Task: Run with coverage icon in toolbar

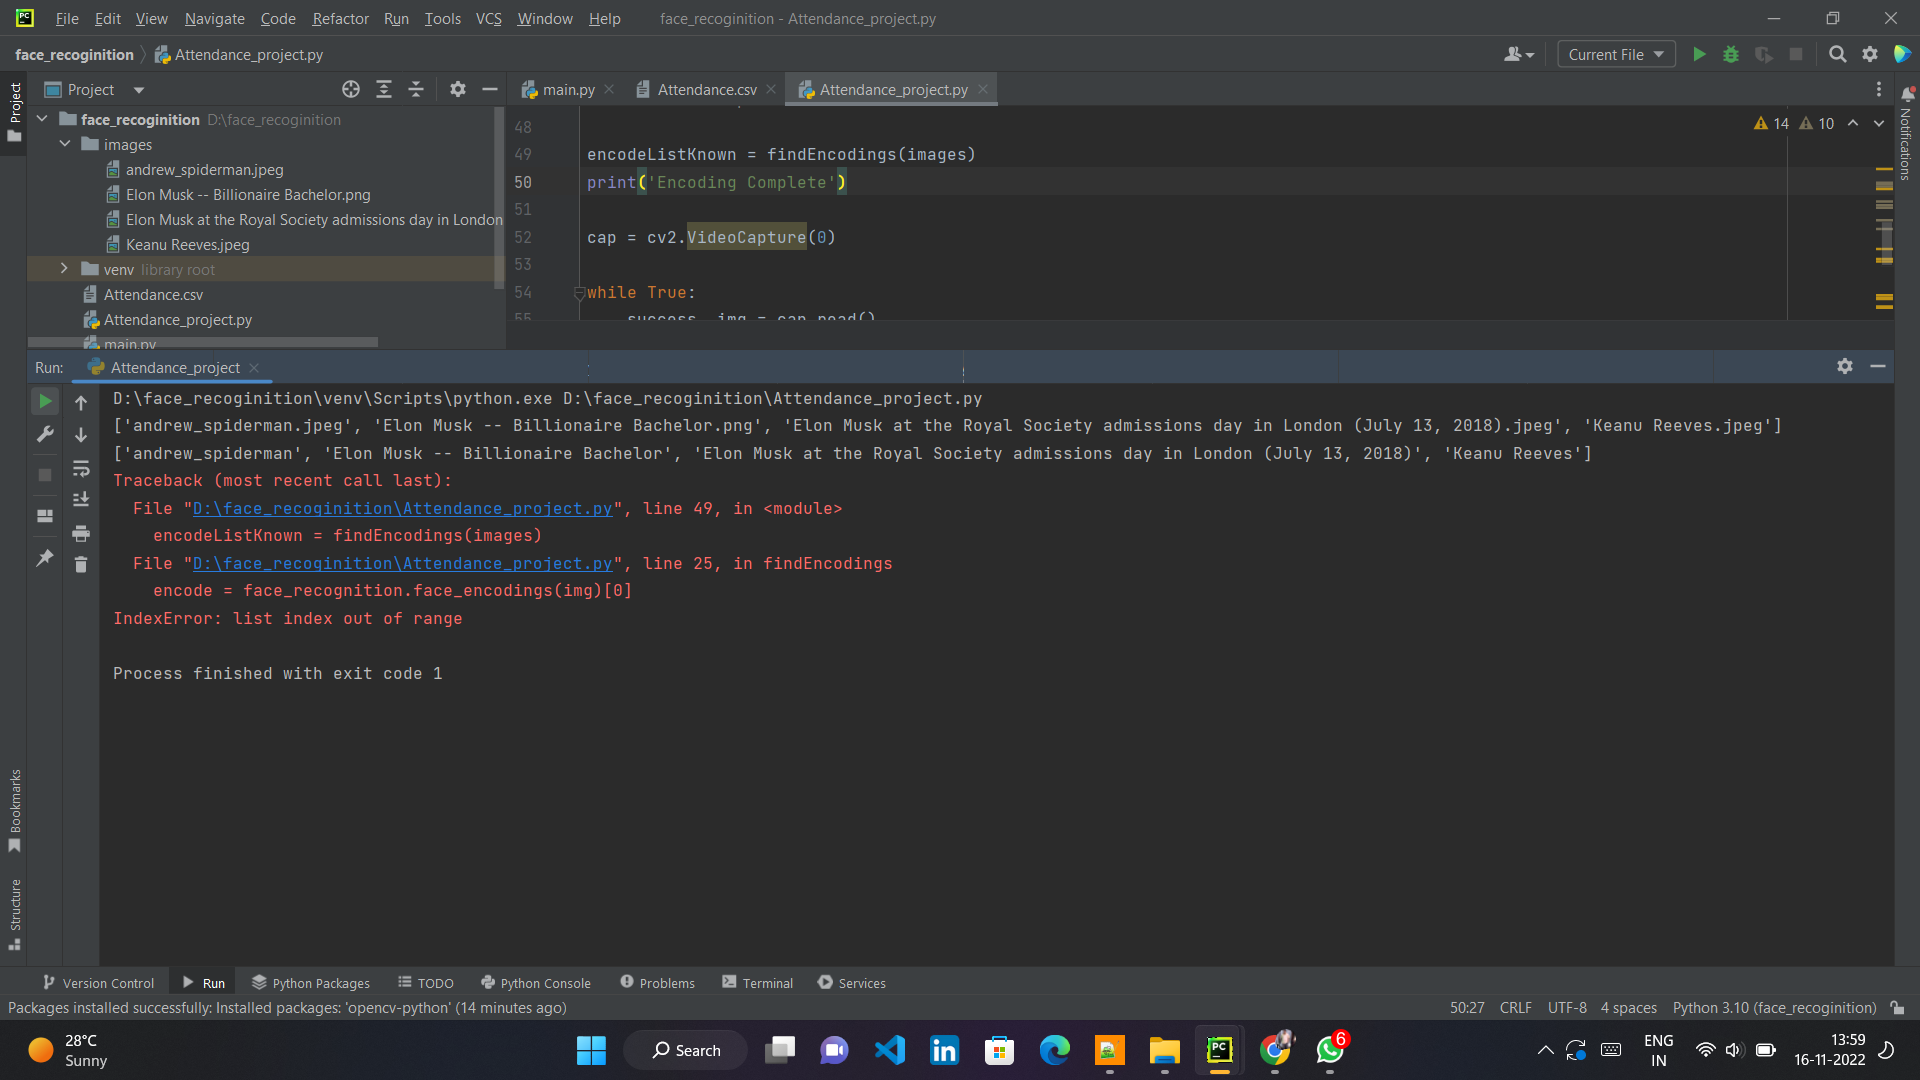Action: [x=1764, y=54]
